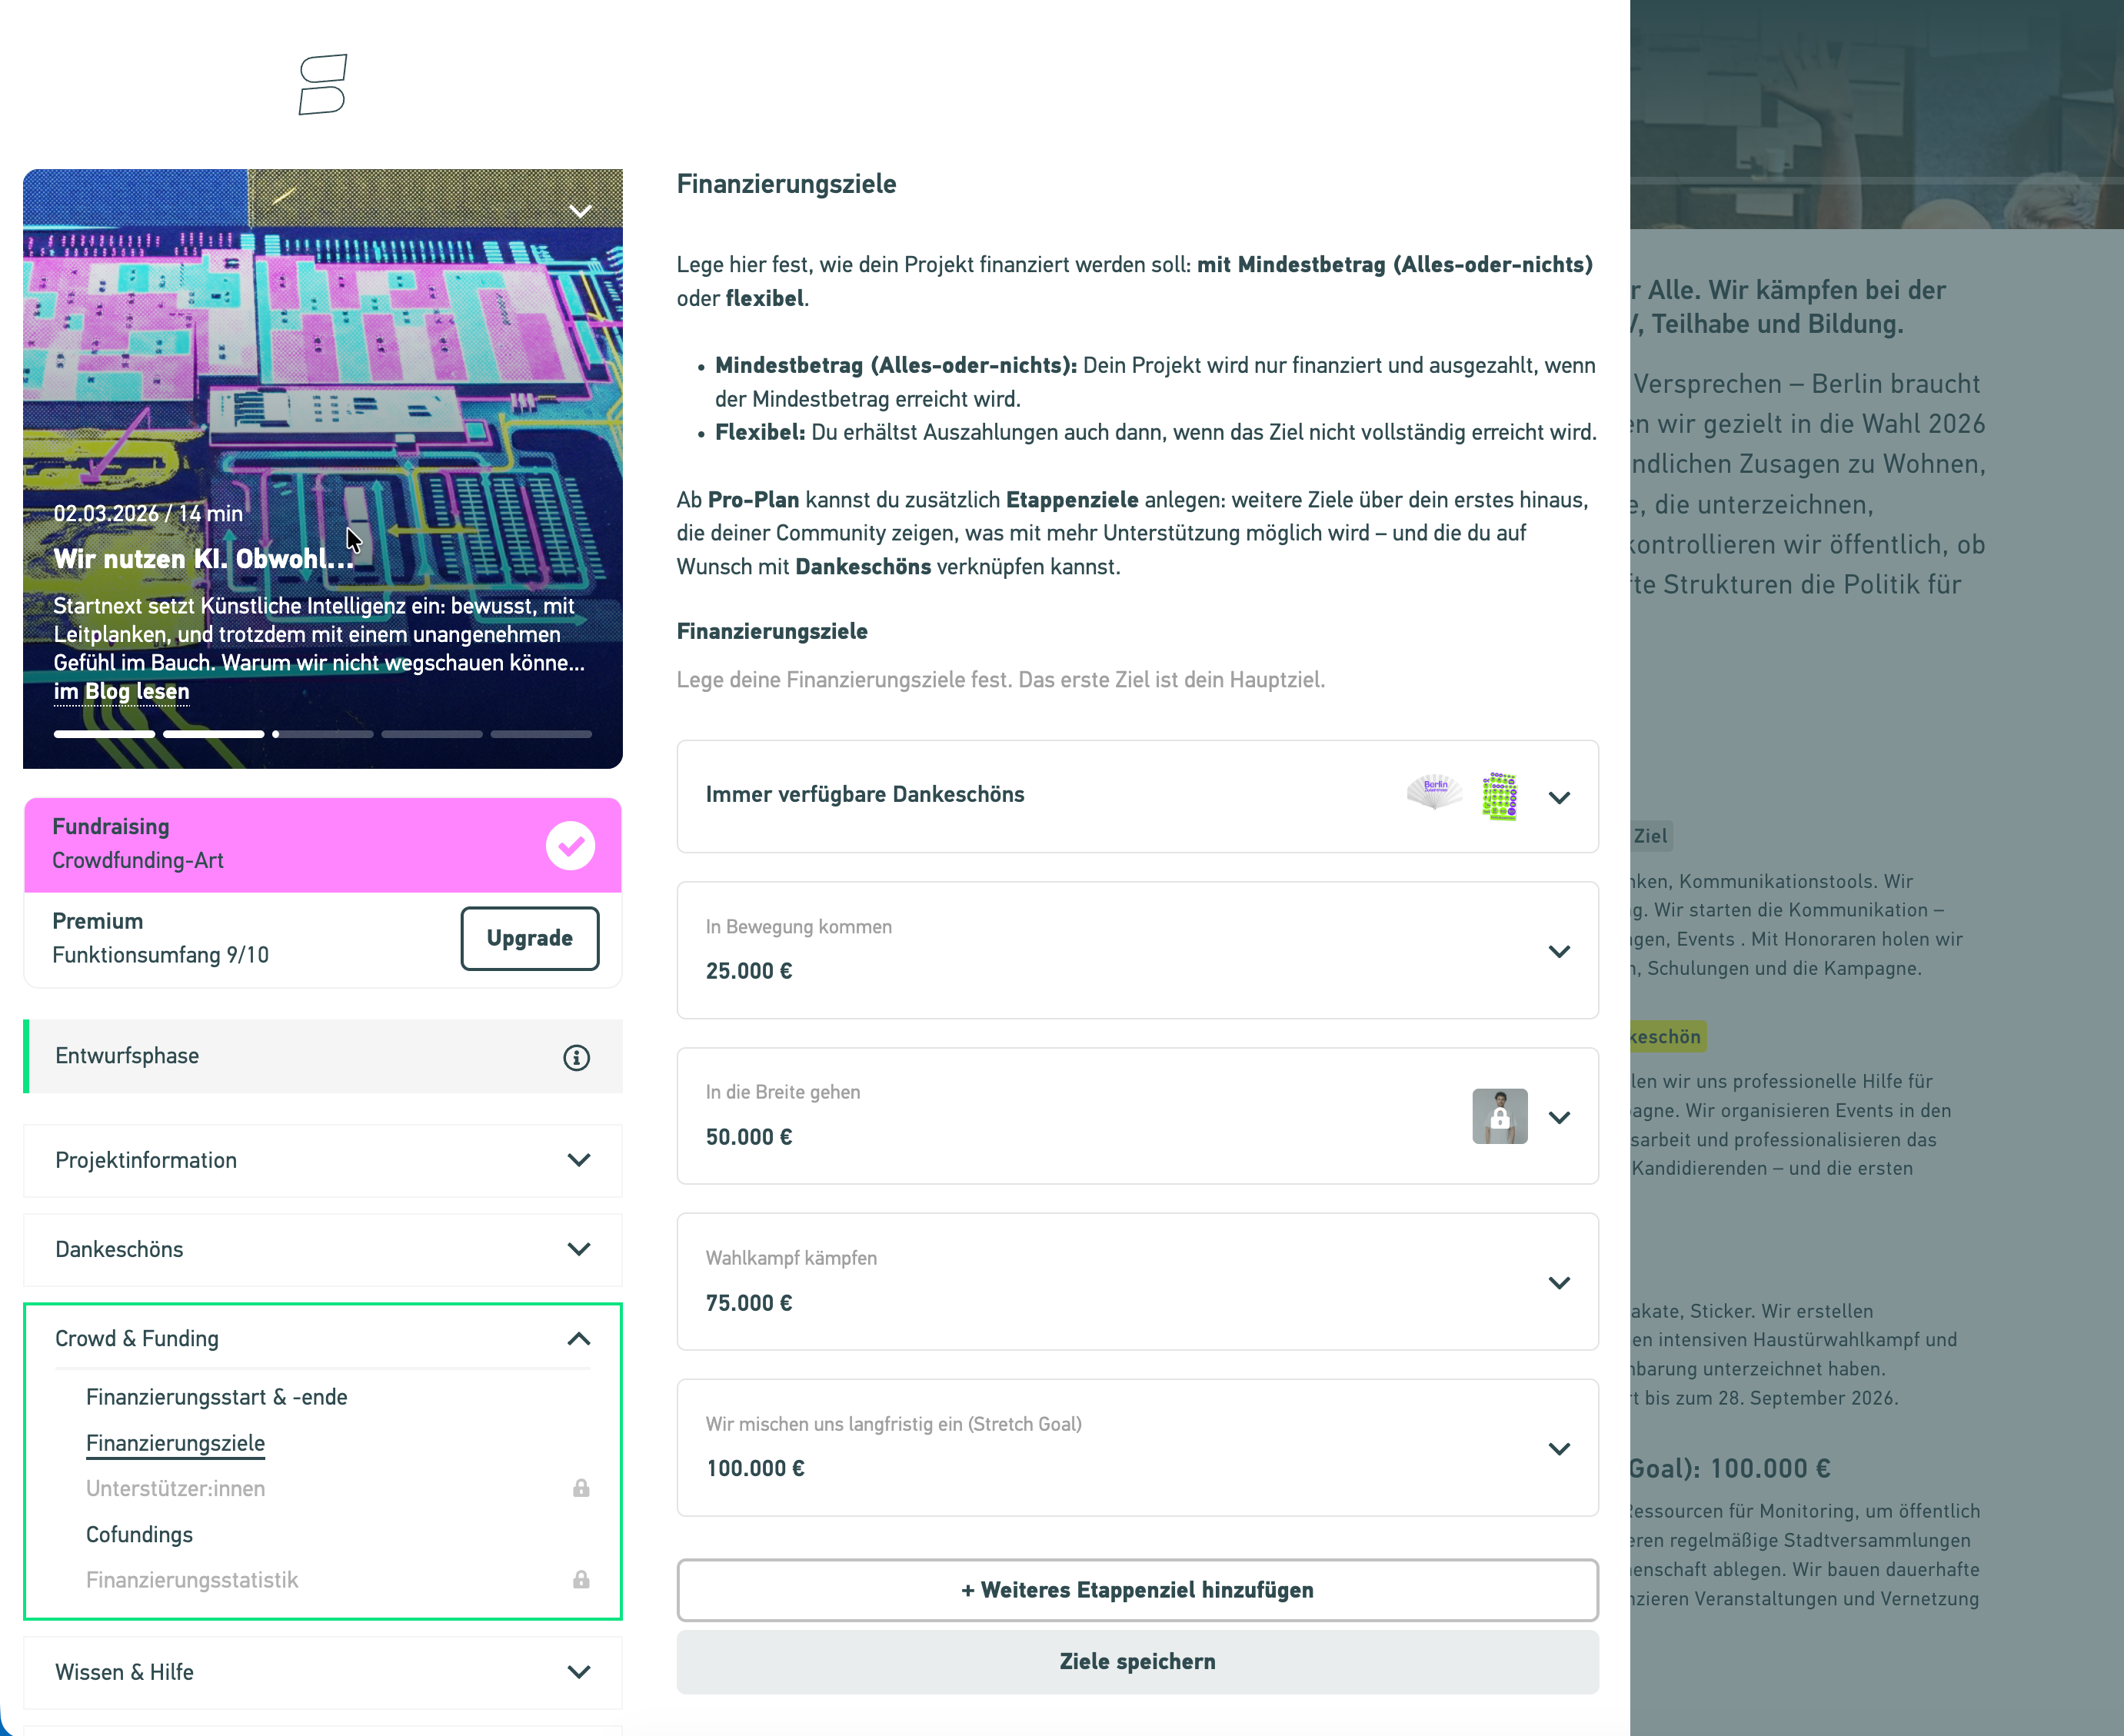Expand the Dankeschöns section
2124x1736 pixels.
577,1249
